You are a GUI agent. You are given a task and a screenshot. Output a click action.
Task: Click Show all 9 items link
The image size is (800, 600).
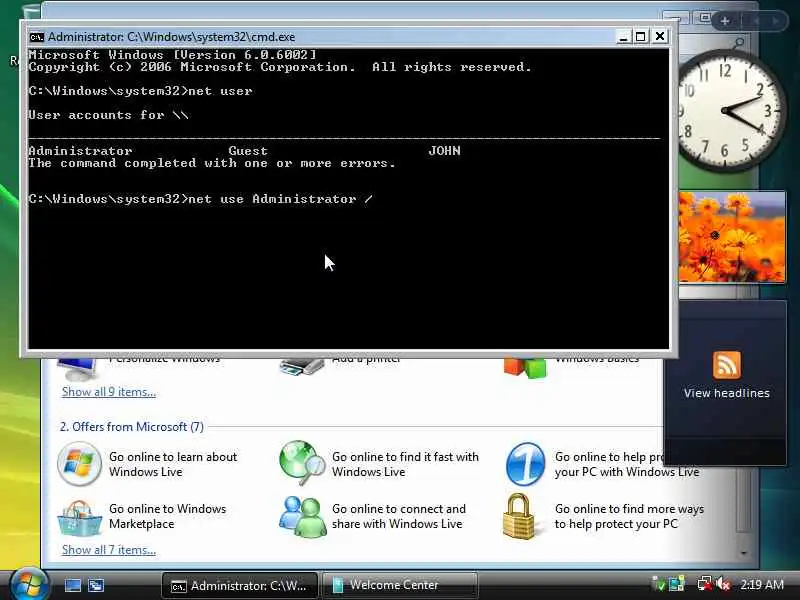109,392
